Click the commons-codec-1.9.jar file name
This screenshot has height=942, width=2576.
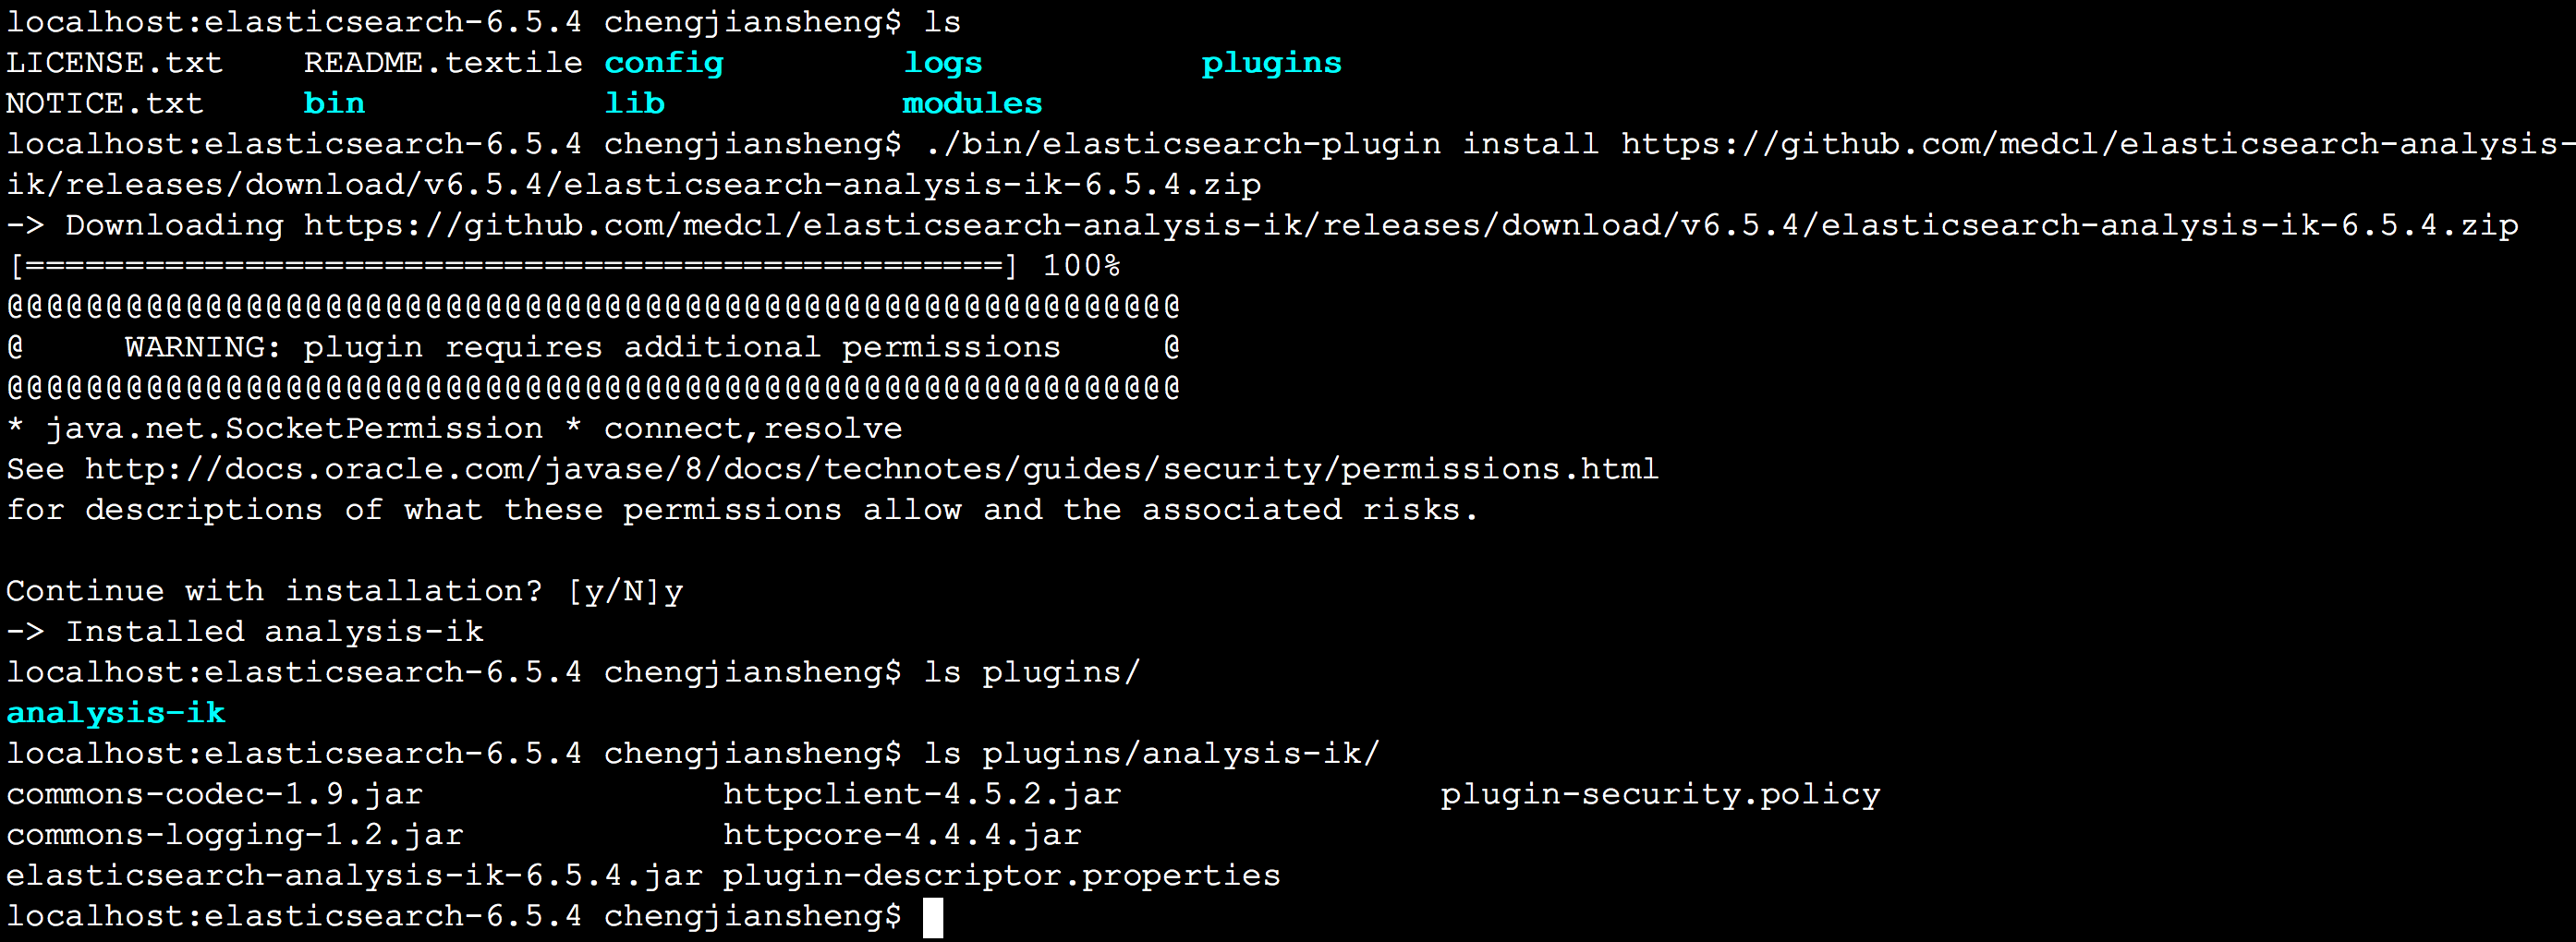214,794
